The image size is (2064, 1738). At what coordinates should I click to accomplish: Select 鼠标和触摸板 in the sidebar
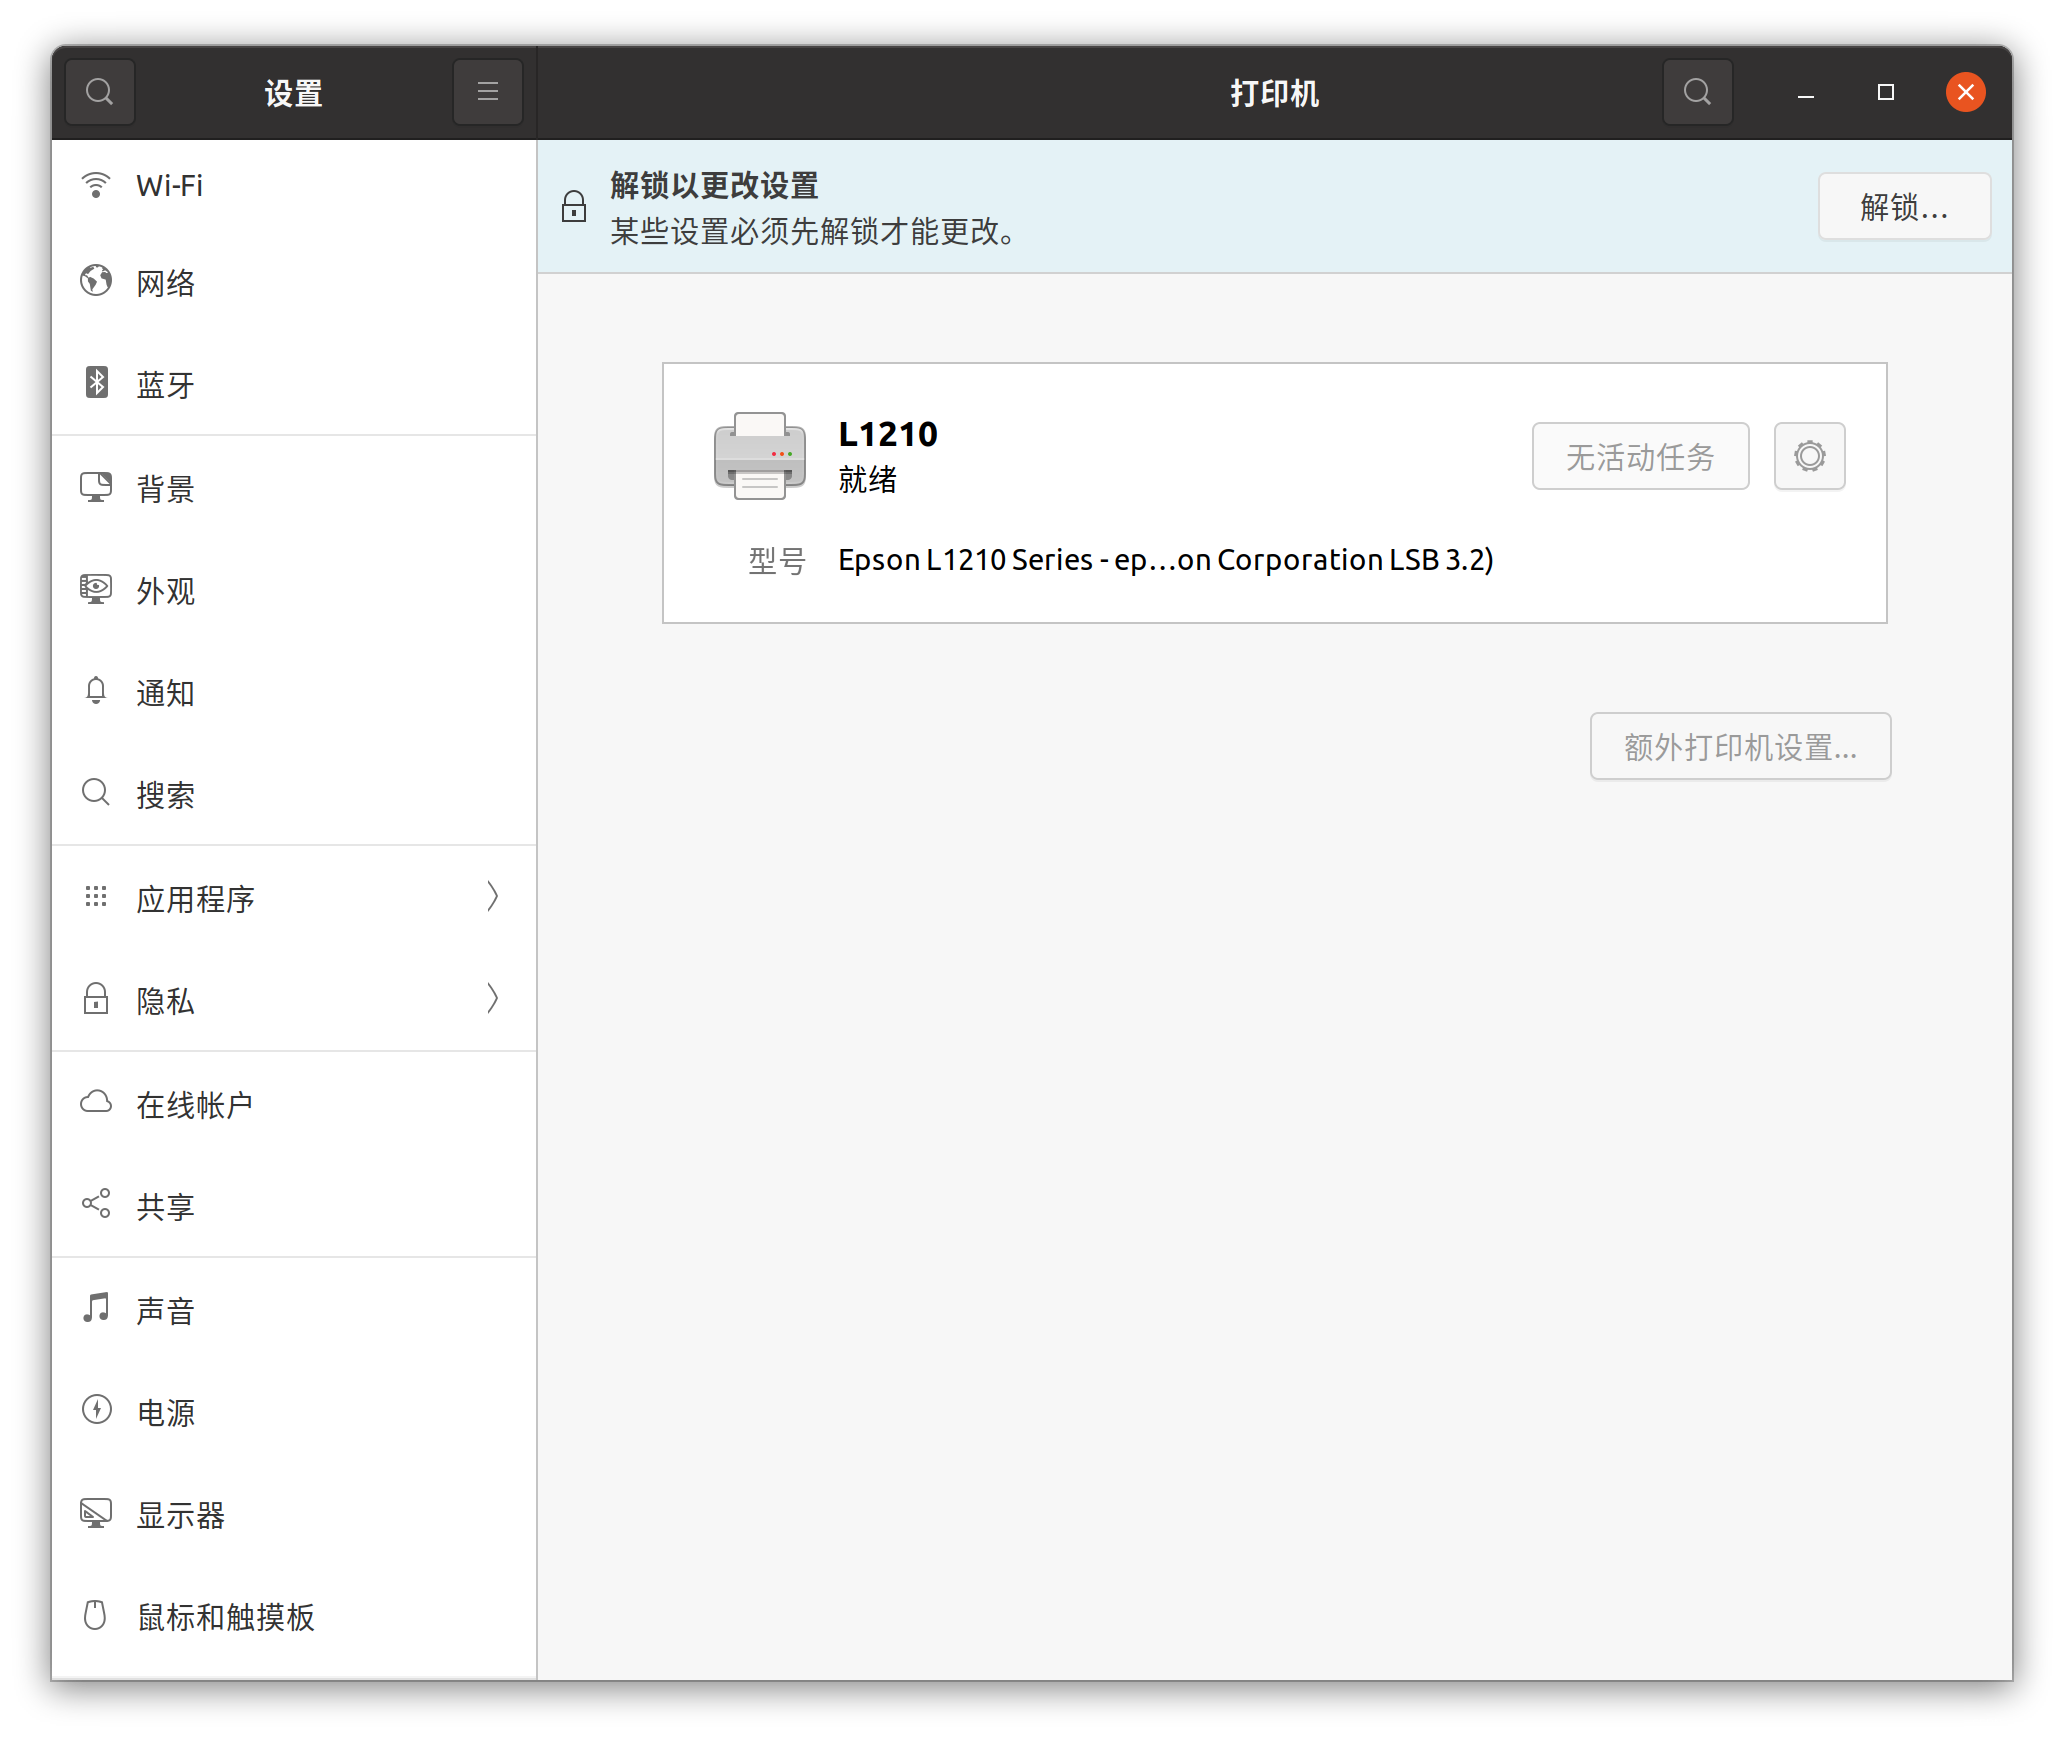(x=226, y=1617)
